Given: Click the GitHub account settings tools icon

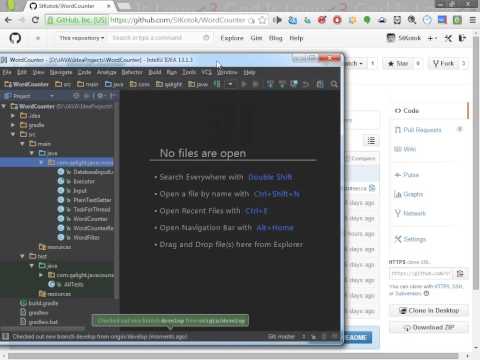Looking at the screenshot, I should coord(448,38).
